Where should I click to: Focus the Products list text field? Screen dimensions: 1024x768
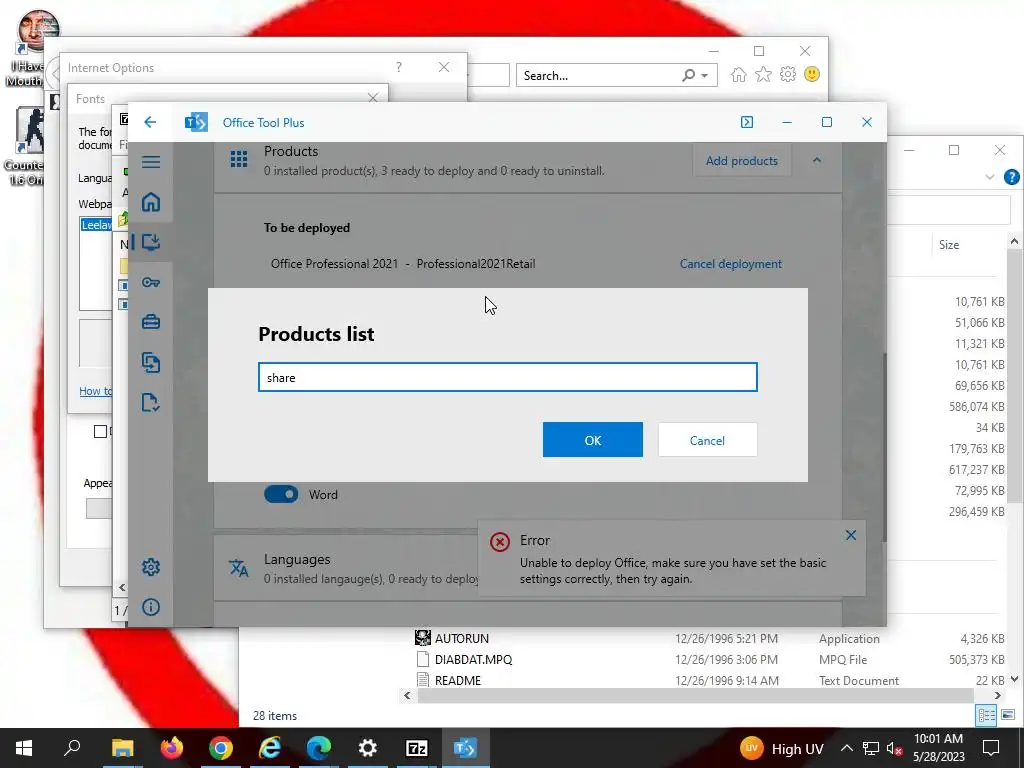(x=507, y=377)
